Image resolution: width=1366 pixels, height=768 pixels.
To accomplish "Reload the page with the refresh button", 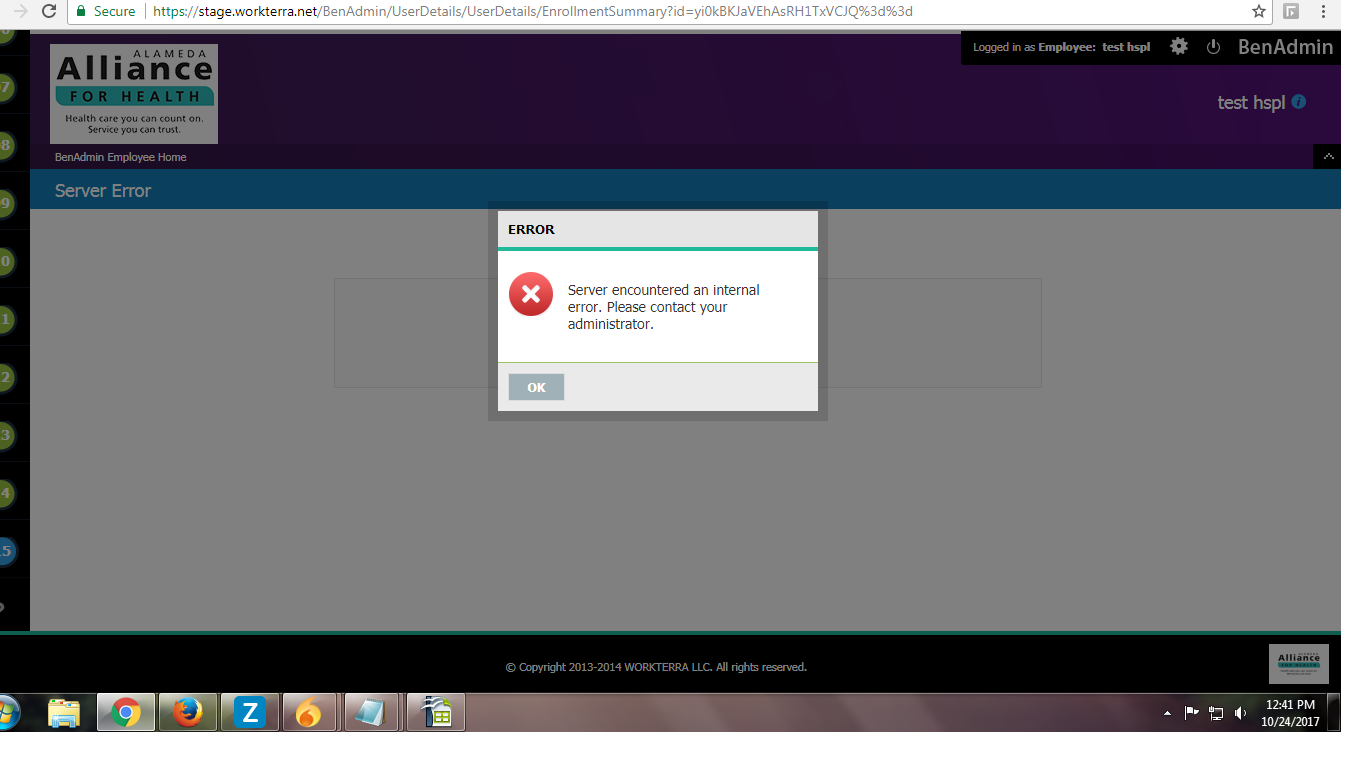I will (x=49, y=11).
